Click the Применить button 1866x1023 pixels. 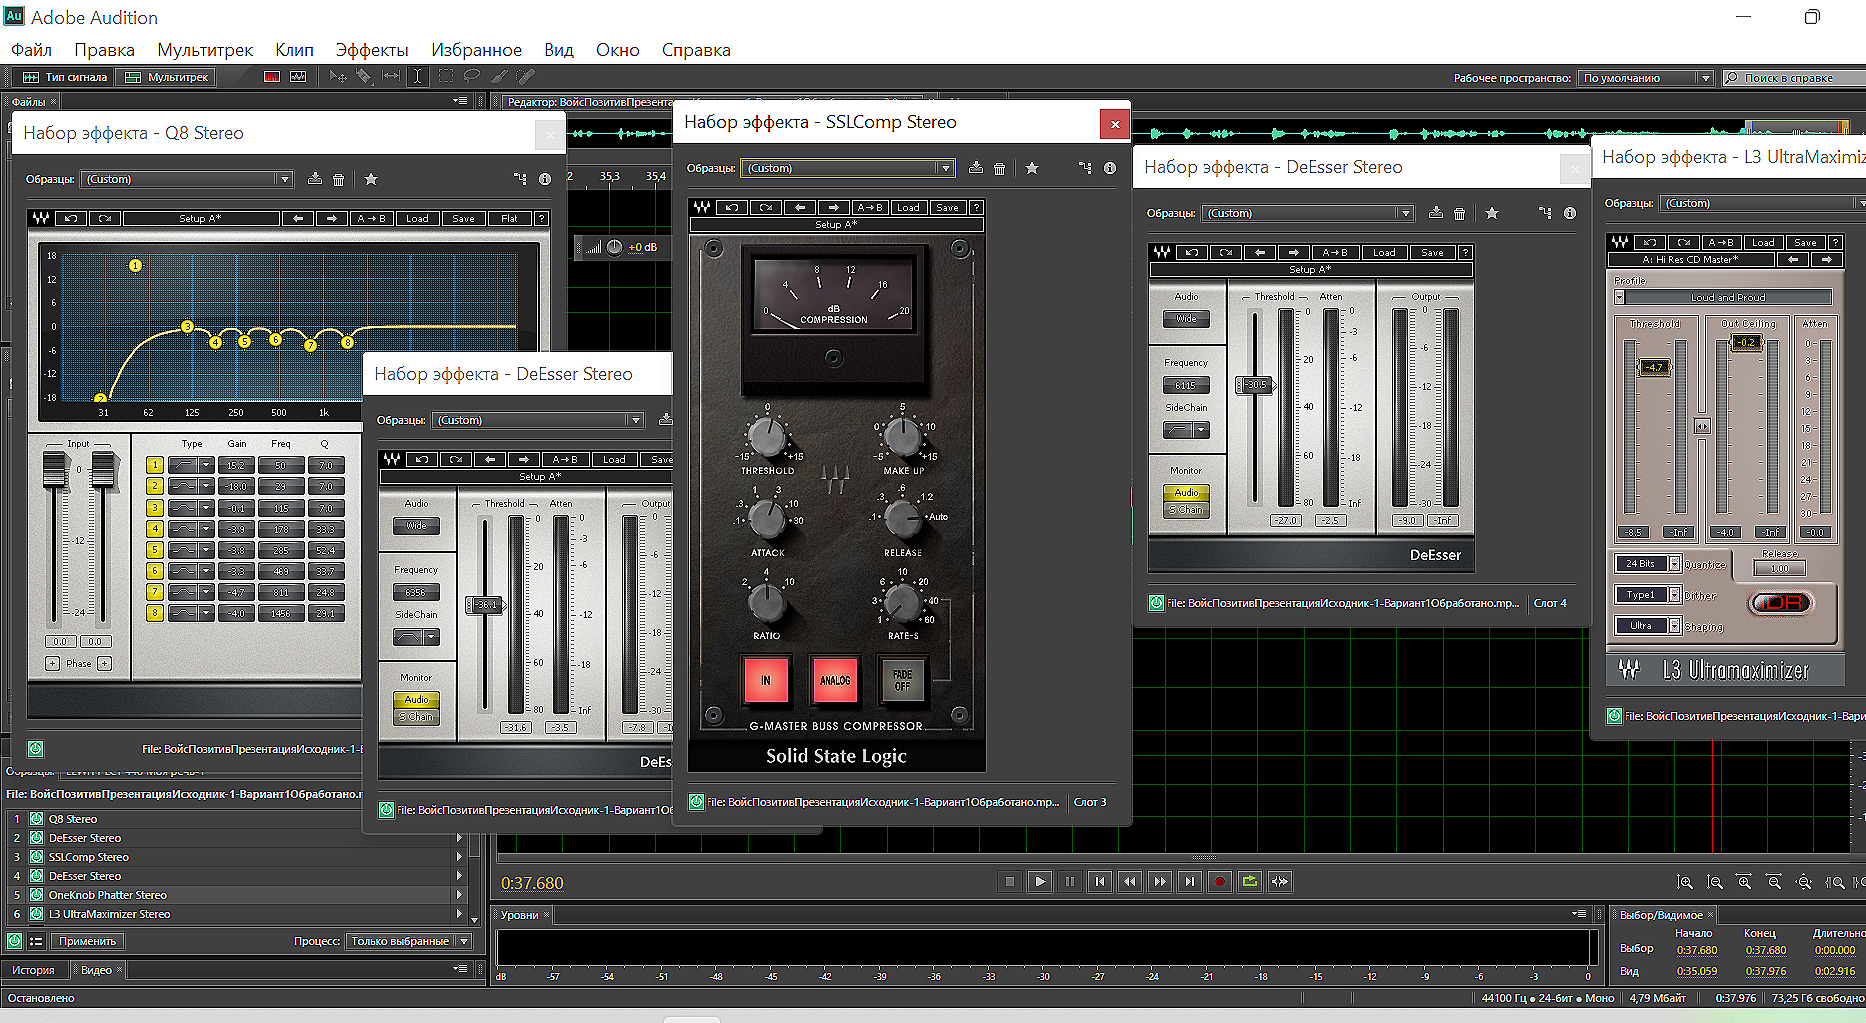[x=87, y=941]
